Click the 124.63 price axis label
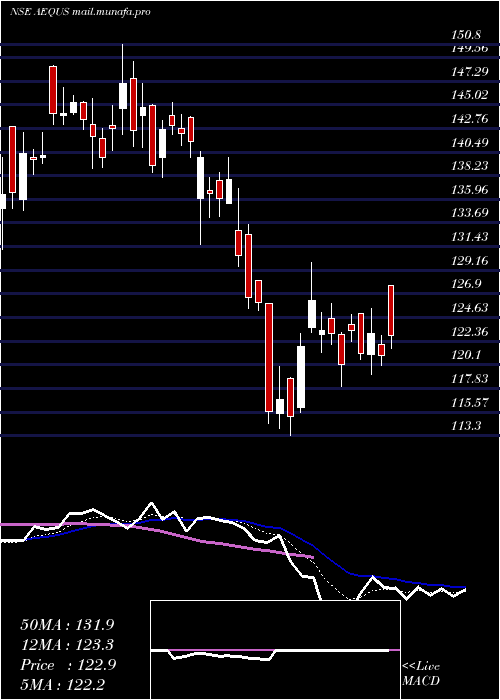500x700 pixels. point(470,308)
